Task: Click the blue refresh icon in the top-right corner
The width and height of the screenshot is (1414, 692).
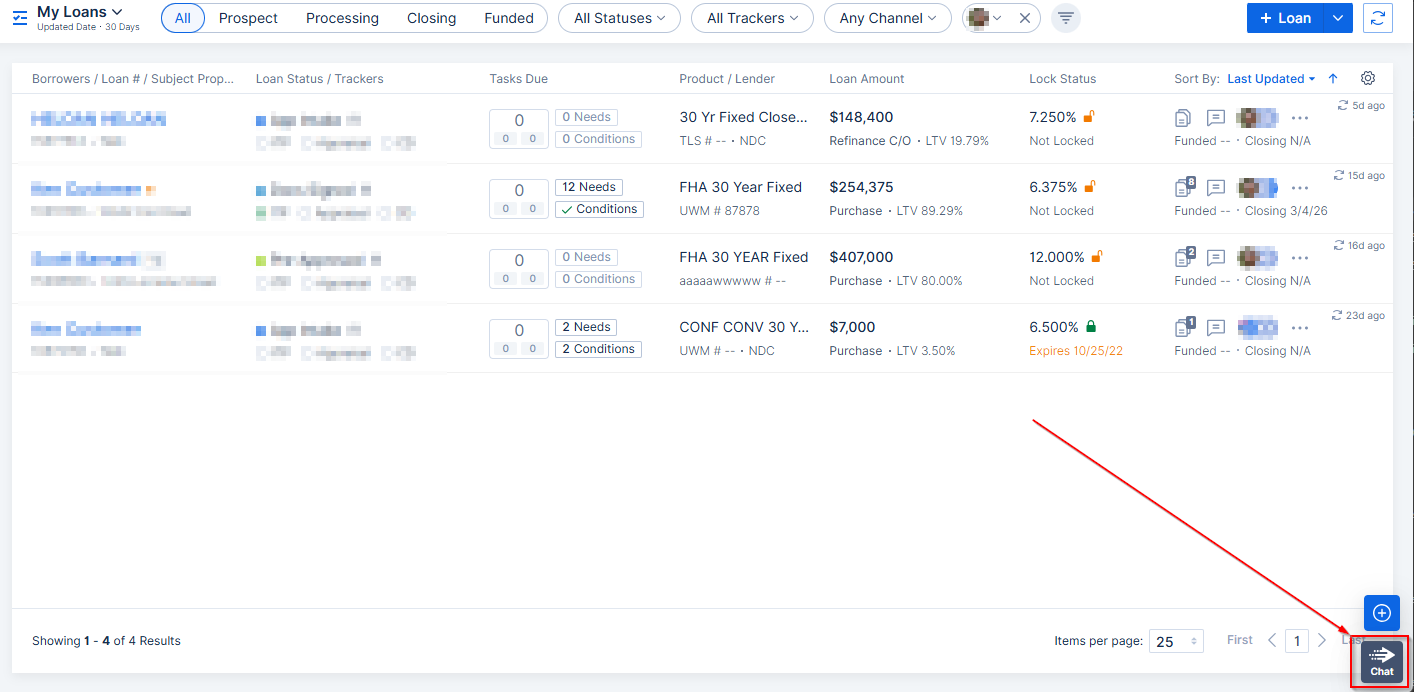Action: 1378,18
